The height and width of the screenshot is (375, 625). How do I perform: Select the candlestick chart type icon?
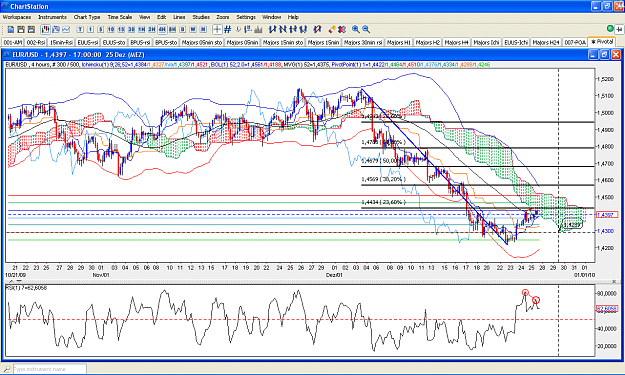tap(45, 29)
